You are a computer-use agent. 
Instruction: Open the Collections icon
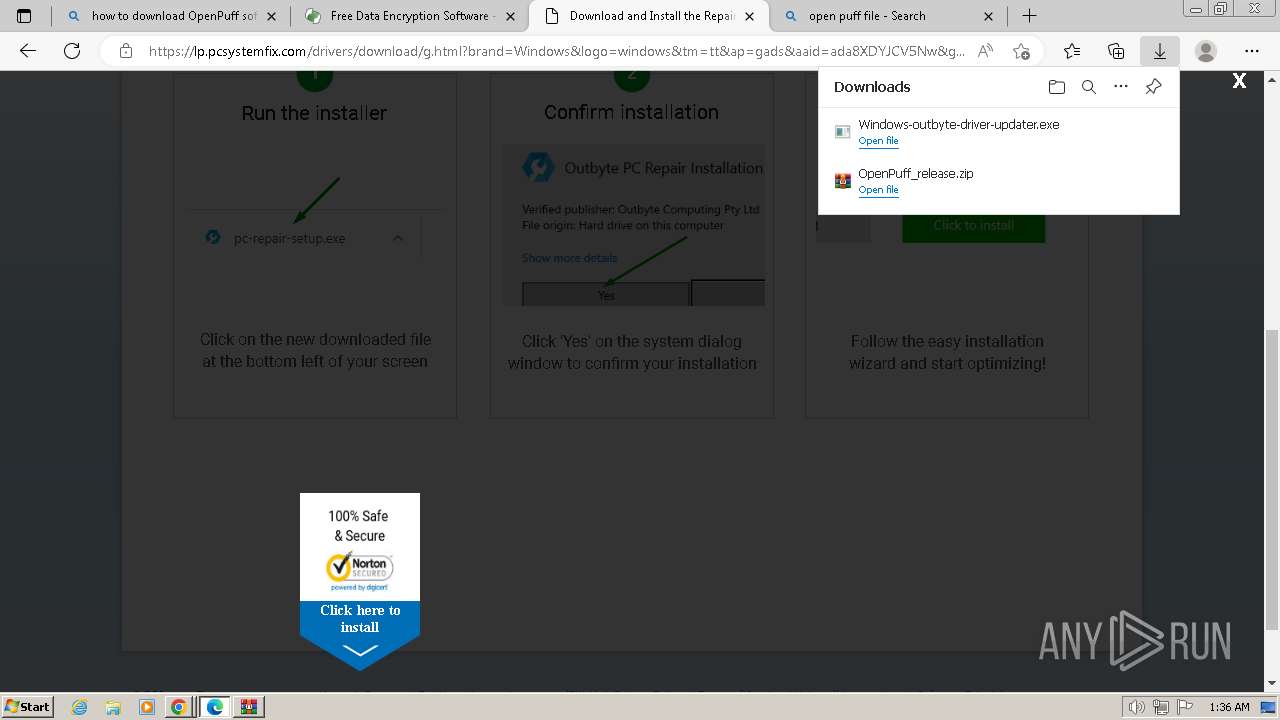click(x=1116, y=51)
